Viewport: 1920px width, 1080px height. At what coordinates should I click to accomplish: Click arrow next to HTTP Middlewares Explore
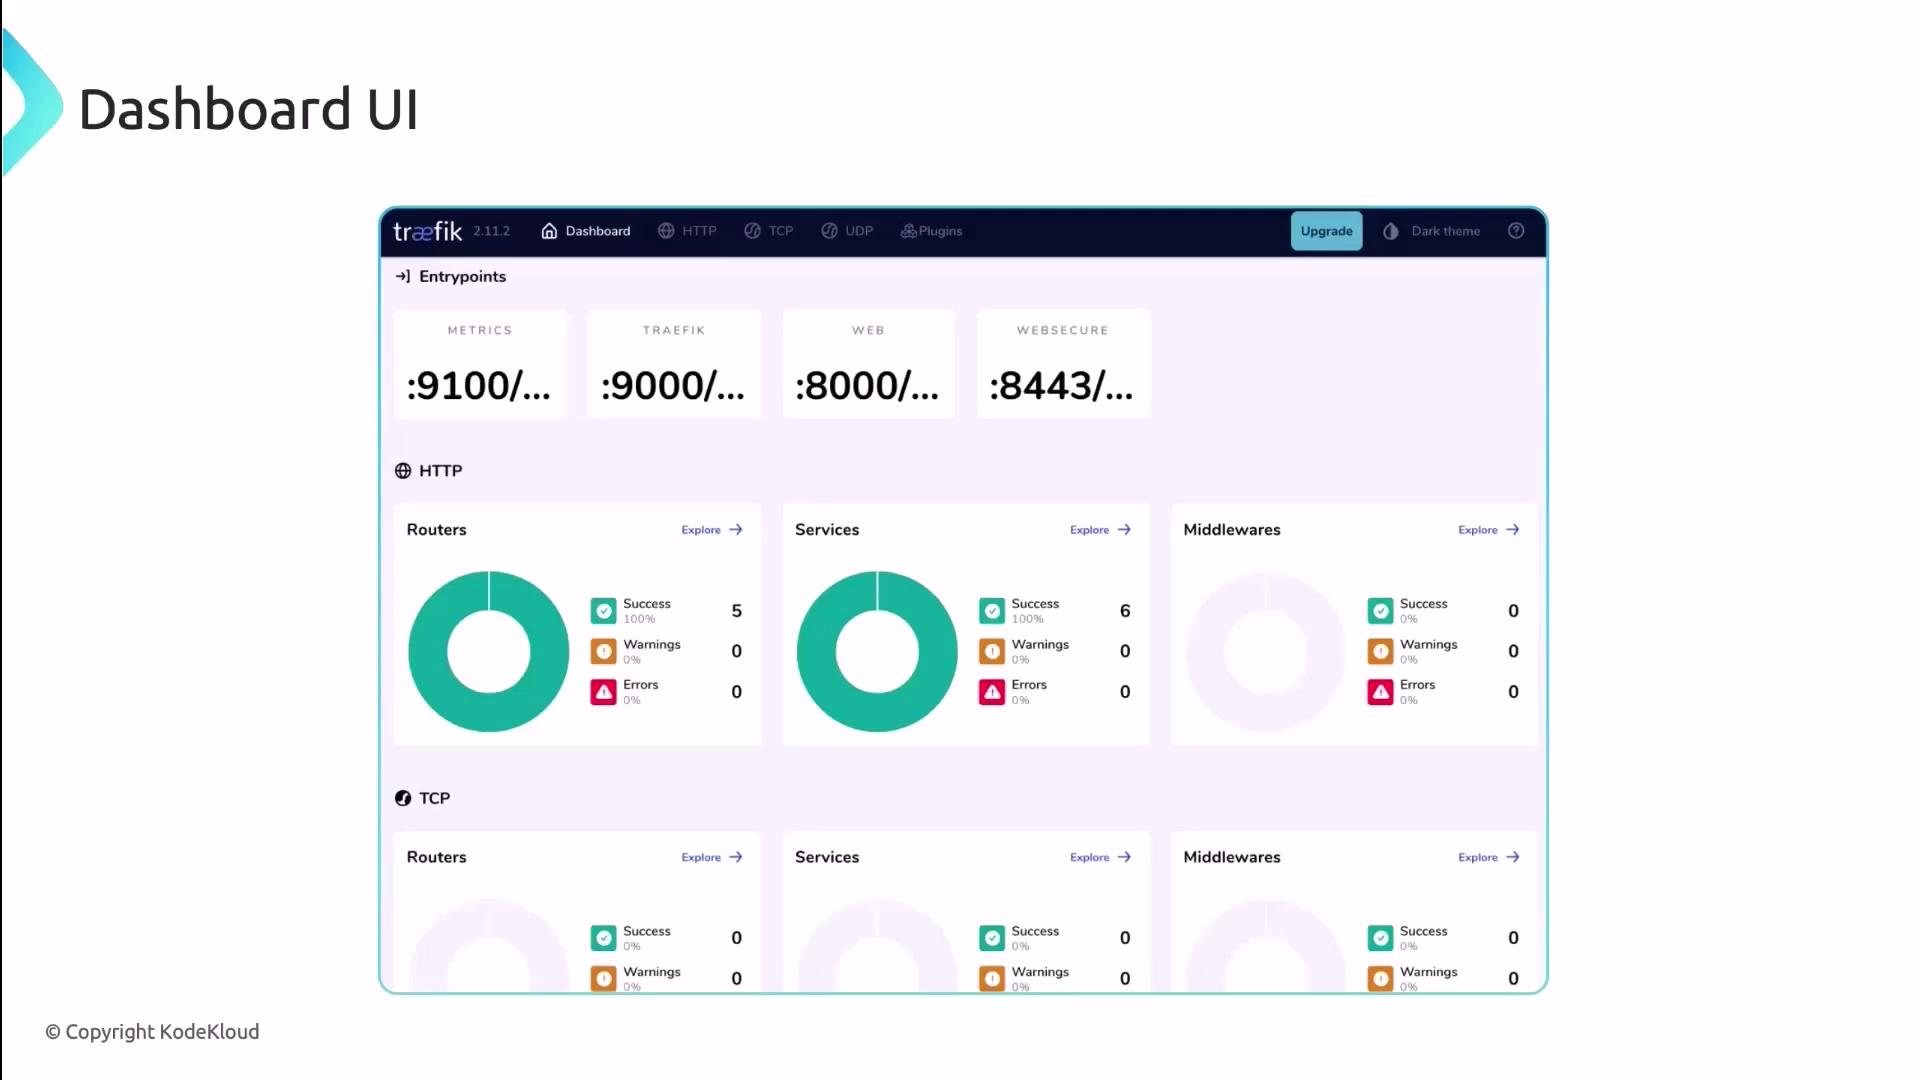point(1512,530)
